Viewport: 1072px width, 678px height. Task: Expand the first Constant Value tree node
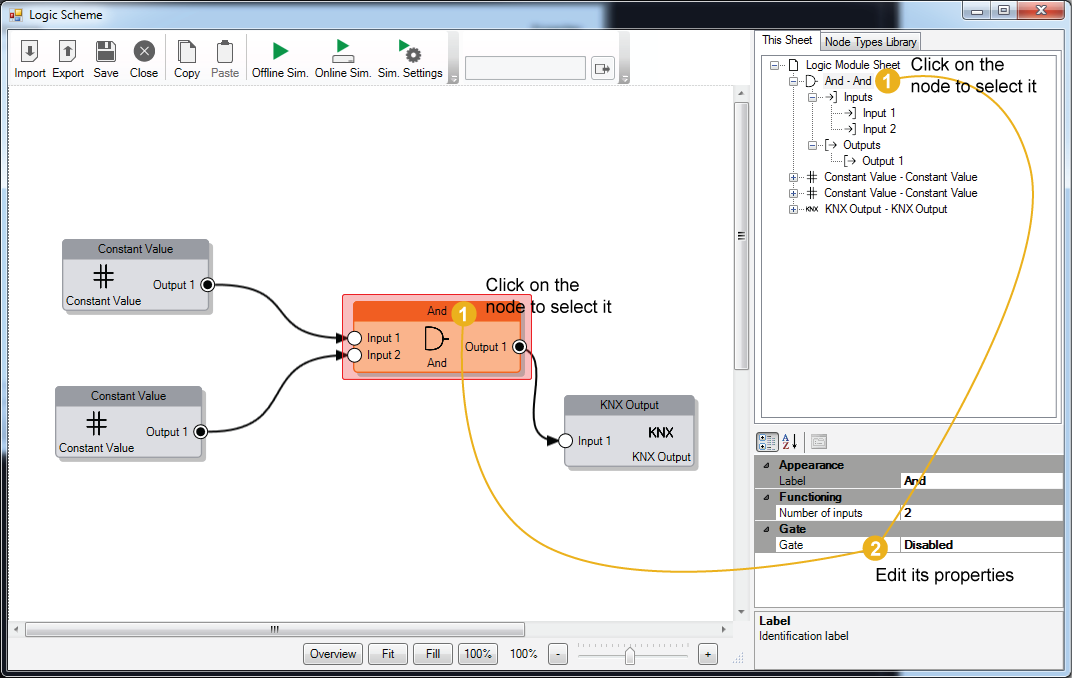point(793,177)
